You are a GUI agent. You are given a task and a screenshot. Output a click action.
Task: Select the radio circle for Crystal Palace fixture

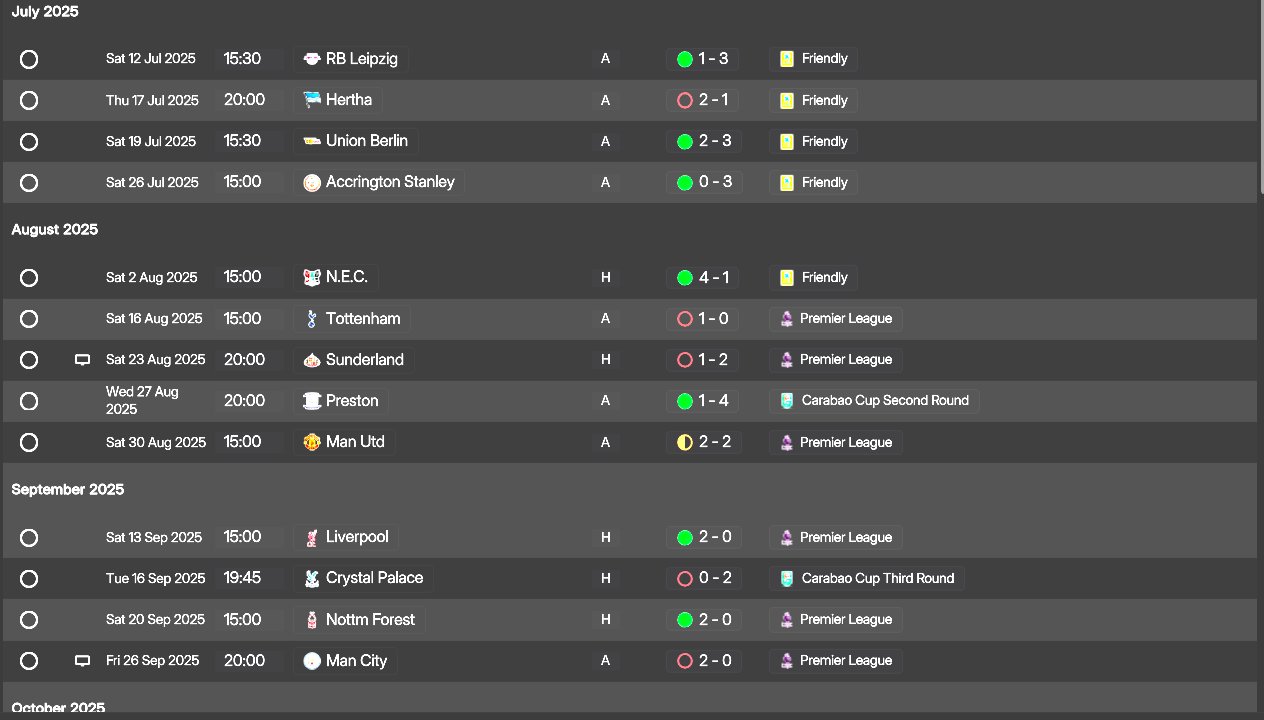[29, 578]
